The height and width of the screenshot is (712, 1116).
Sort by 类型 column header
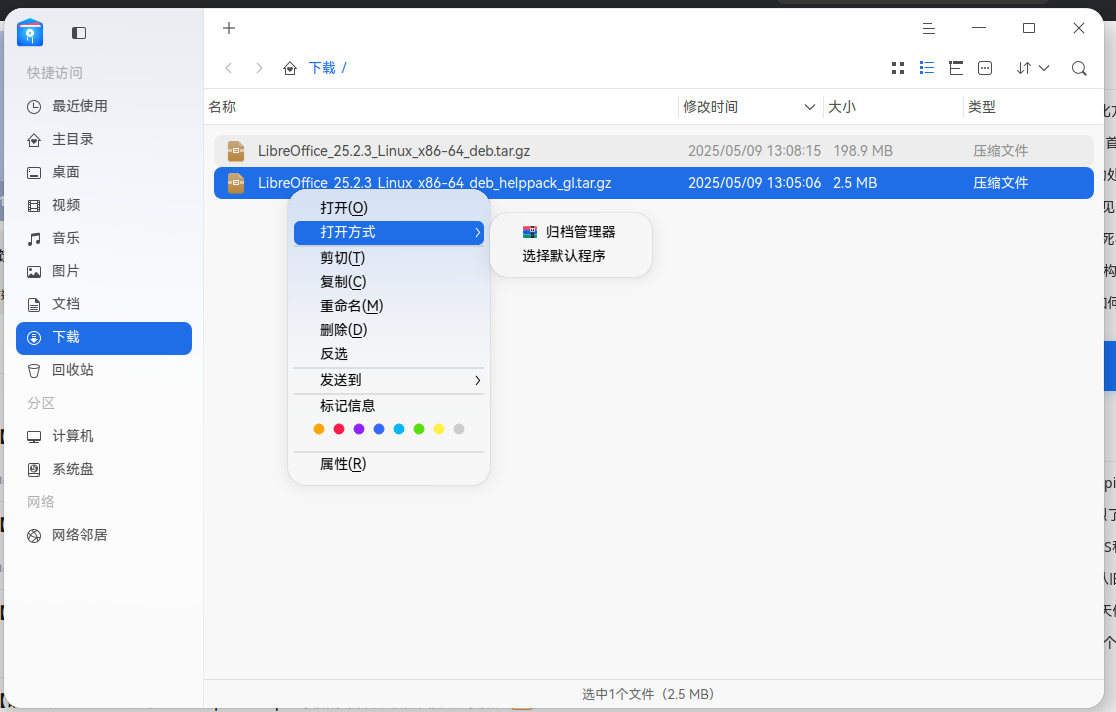(981, 107)
